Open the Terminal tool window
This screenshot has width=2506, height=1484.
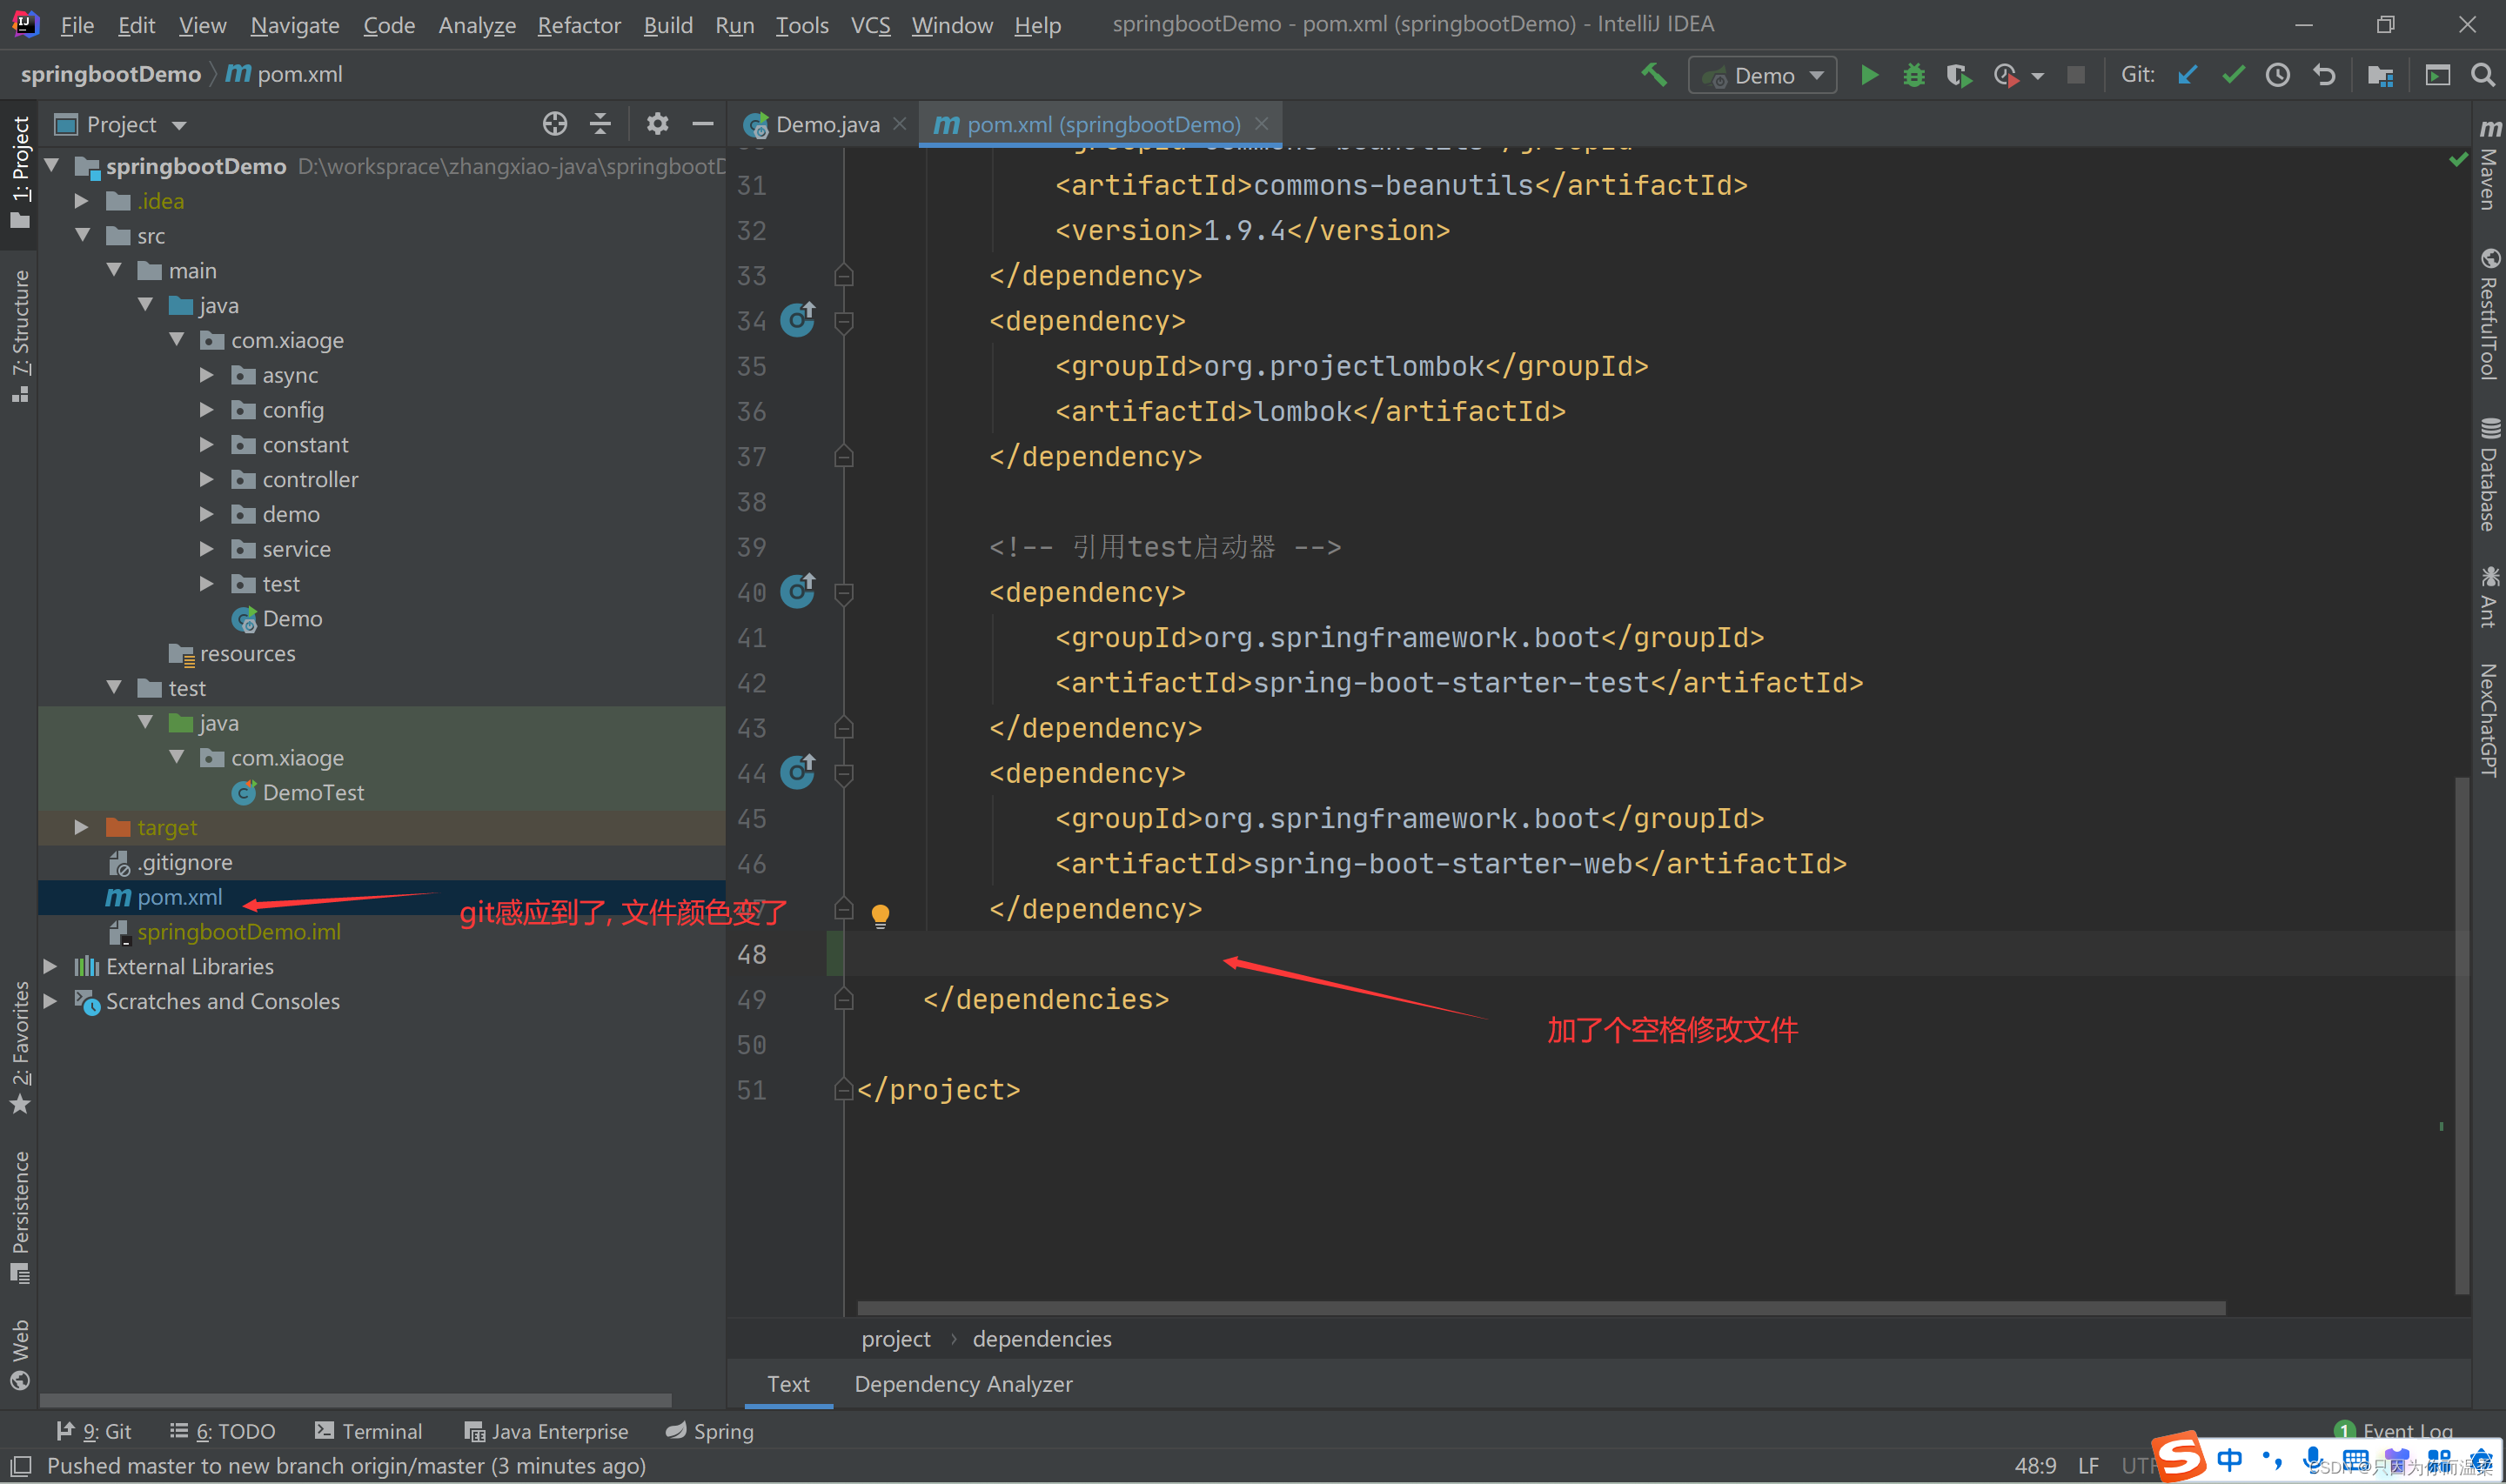368,1431
